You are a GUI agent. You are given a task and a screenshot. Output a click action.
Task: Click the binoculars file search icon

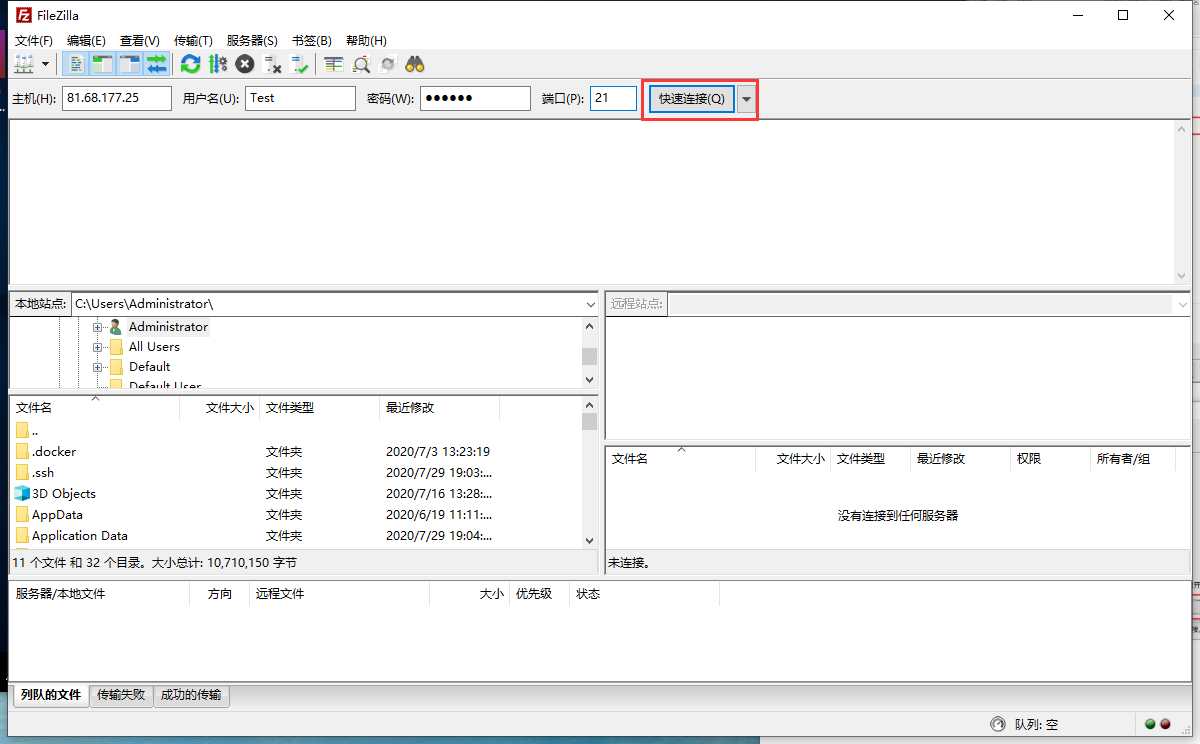tap(416, 64)
